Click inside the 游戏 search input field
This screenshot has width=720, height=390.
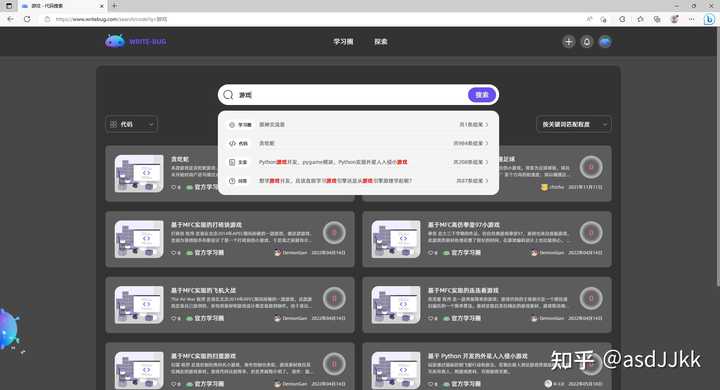coord(351,95)
